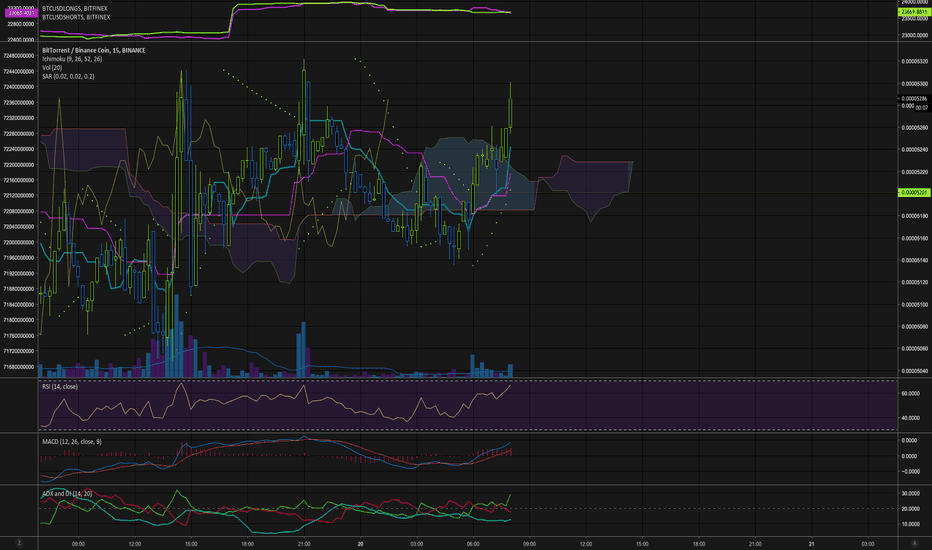Select the Vol (20) indicator legend
The height and width of the screenshot is (550, 932).
click(52, 68)
